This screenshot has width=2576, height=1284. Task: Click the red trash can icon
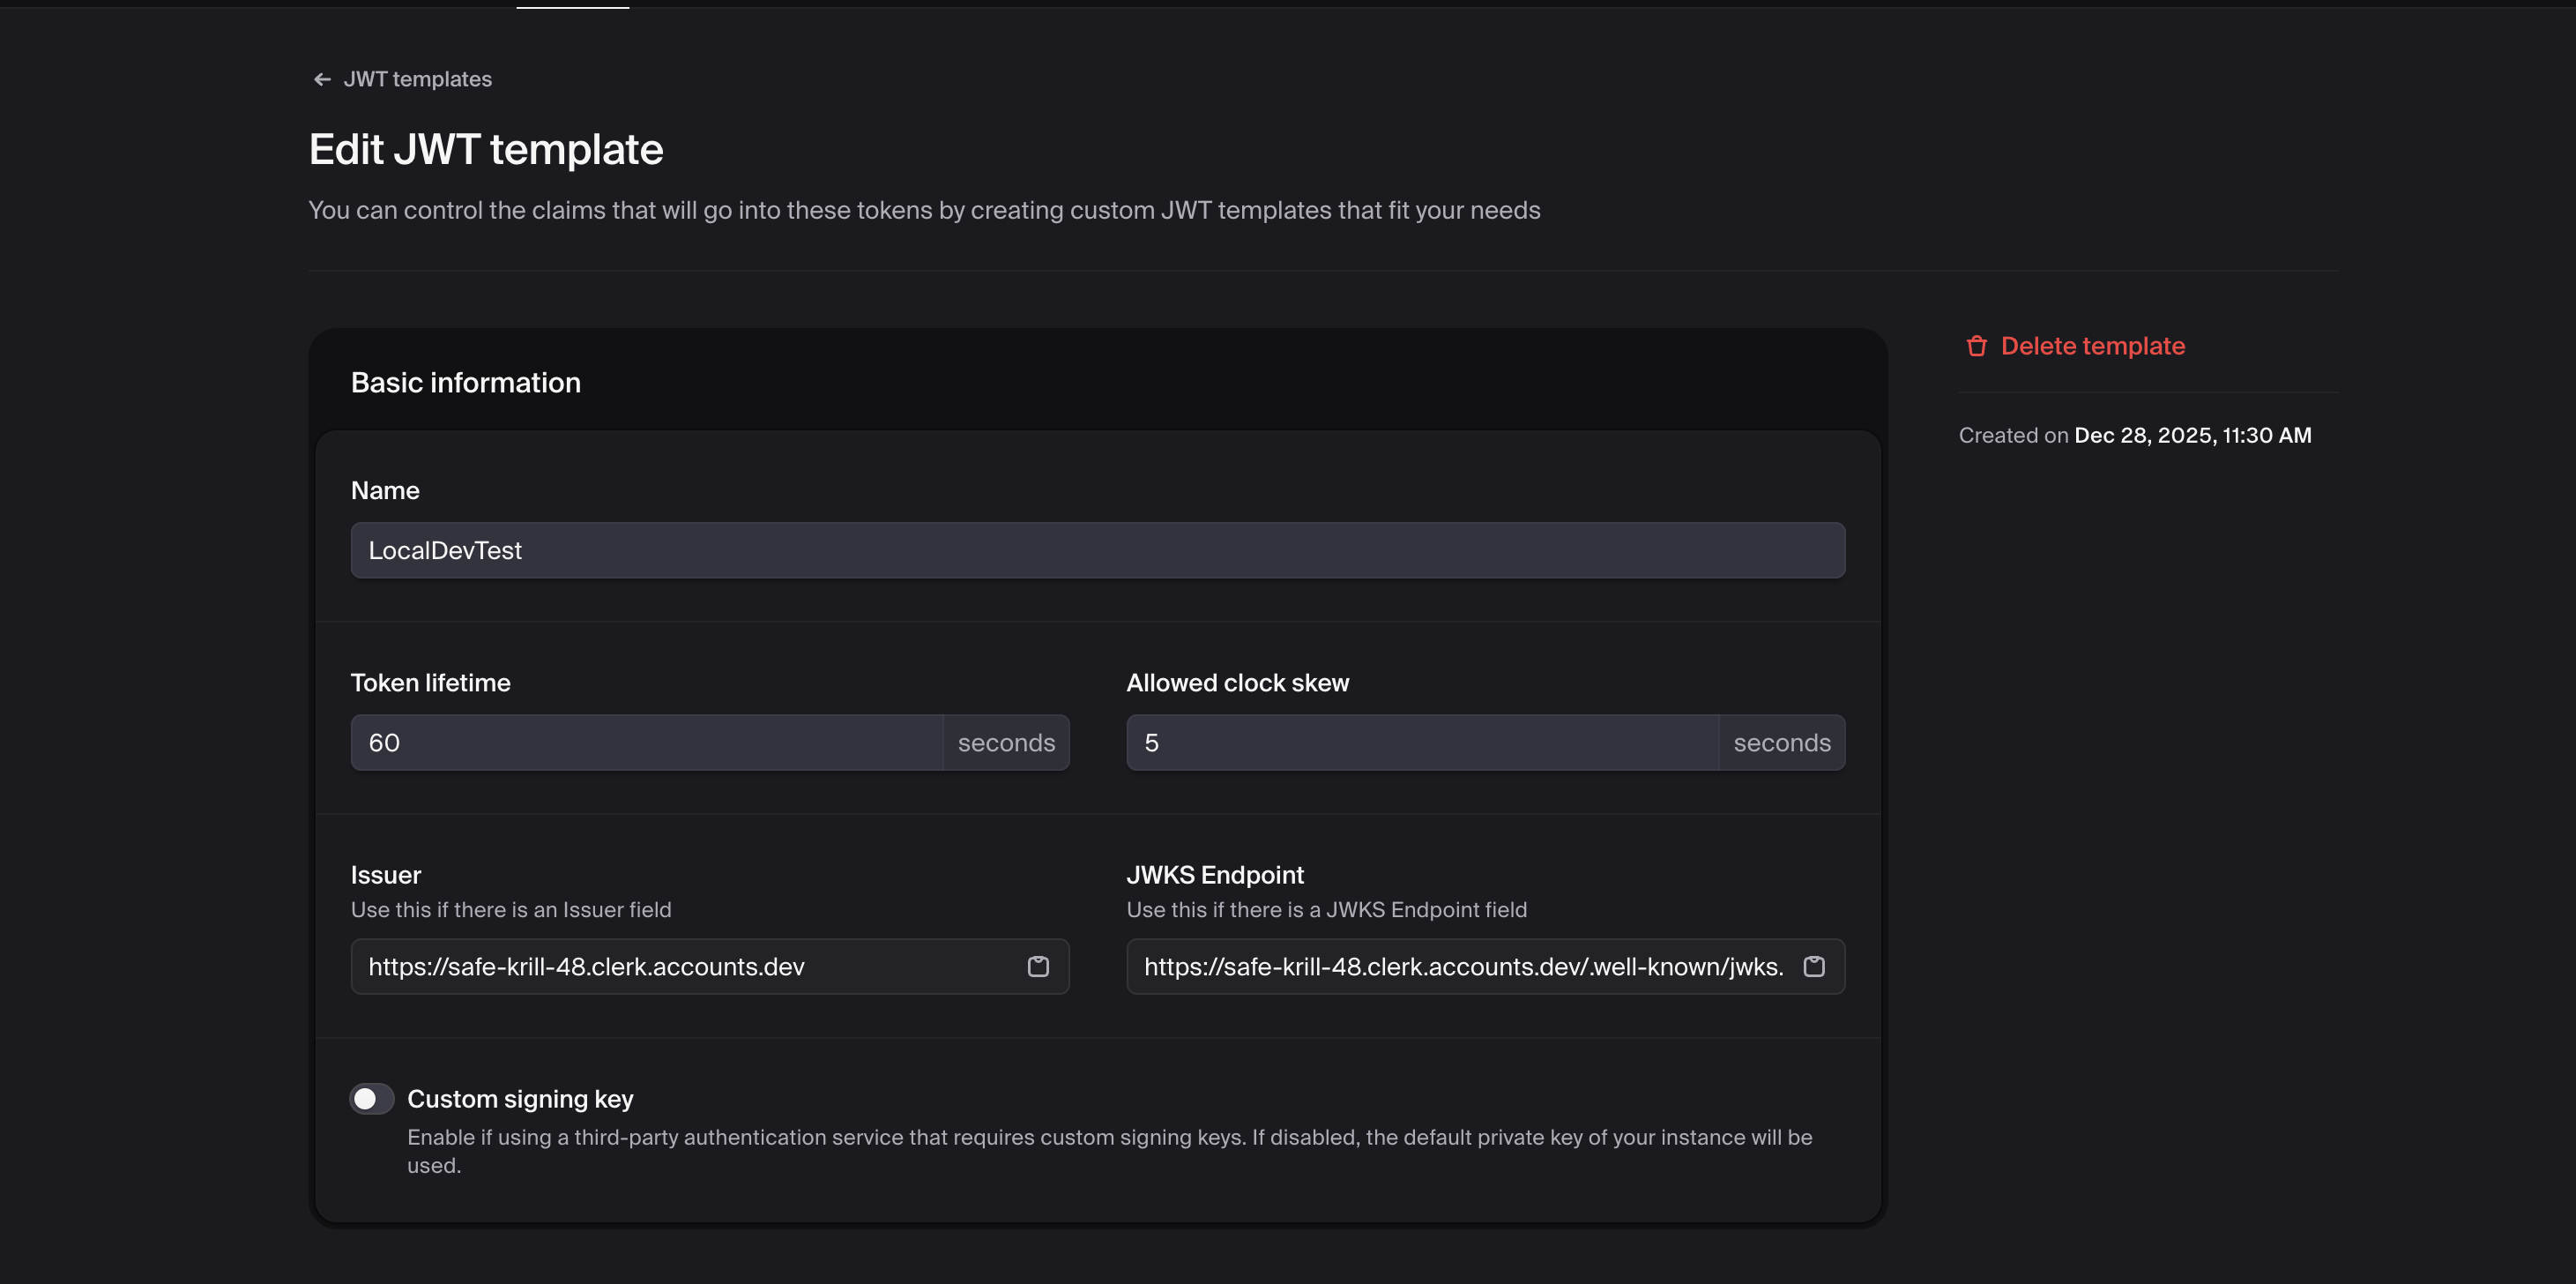pyautogui.click(x=1976, y=346)
